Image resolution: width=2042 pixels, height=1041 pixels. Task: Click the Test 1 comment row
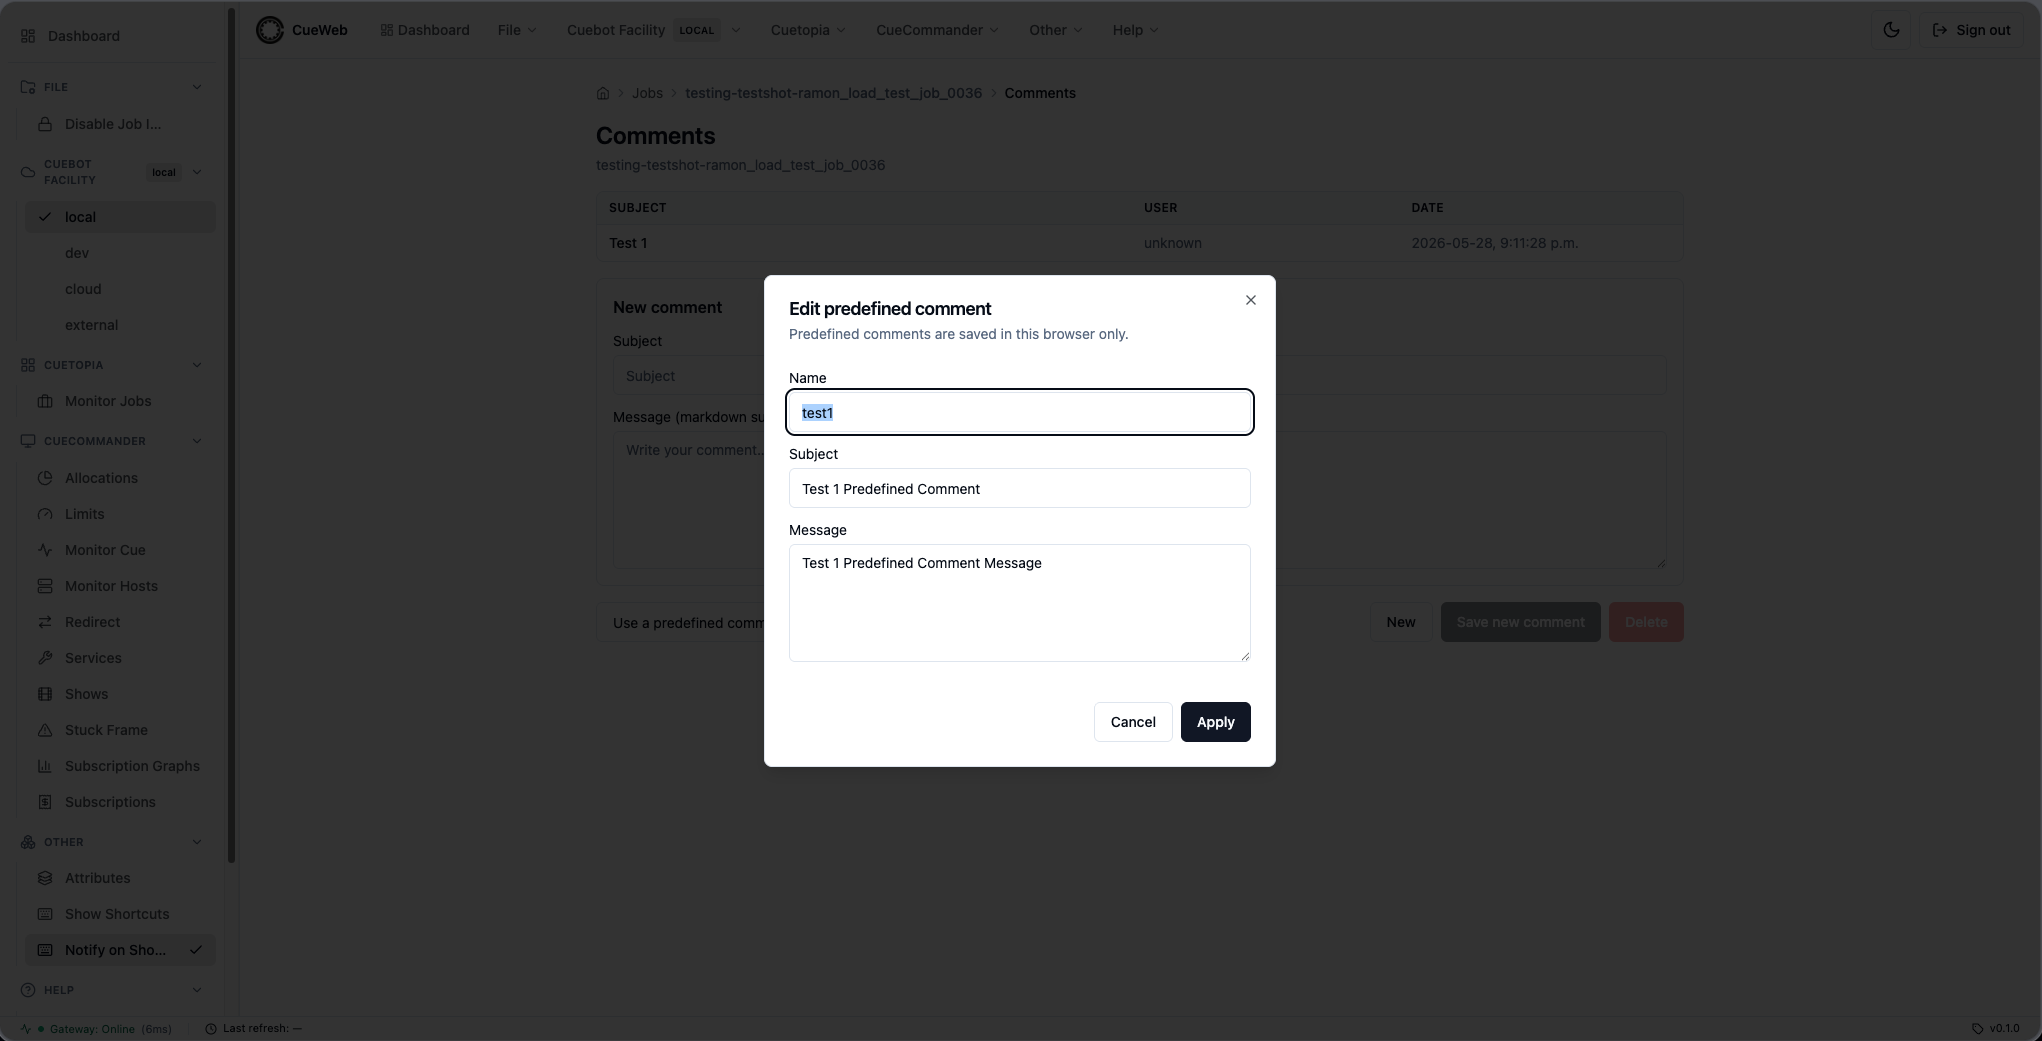[x=1139, y=243]
